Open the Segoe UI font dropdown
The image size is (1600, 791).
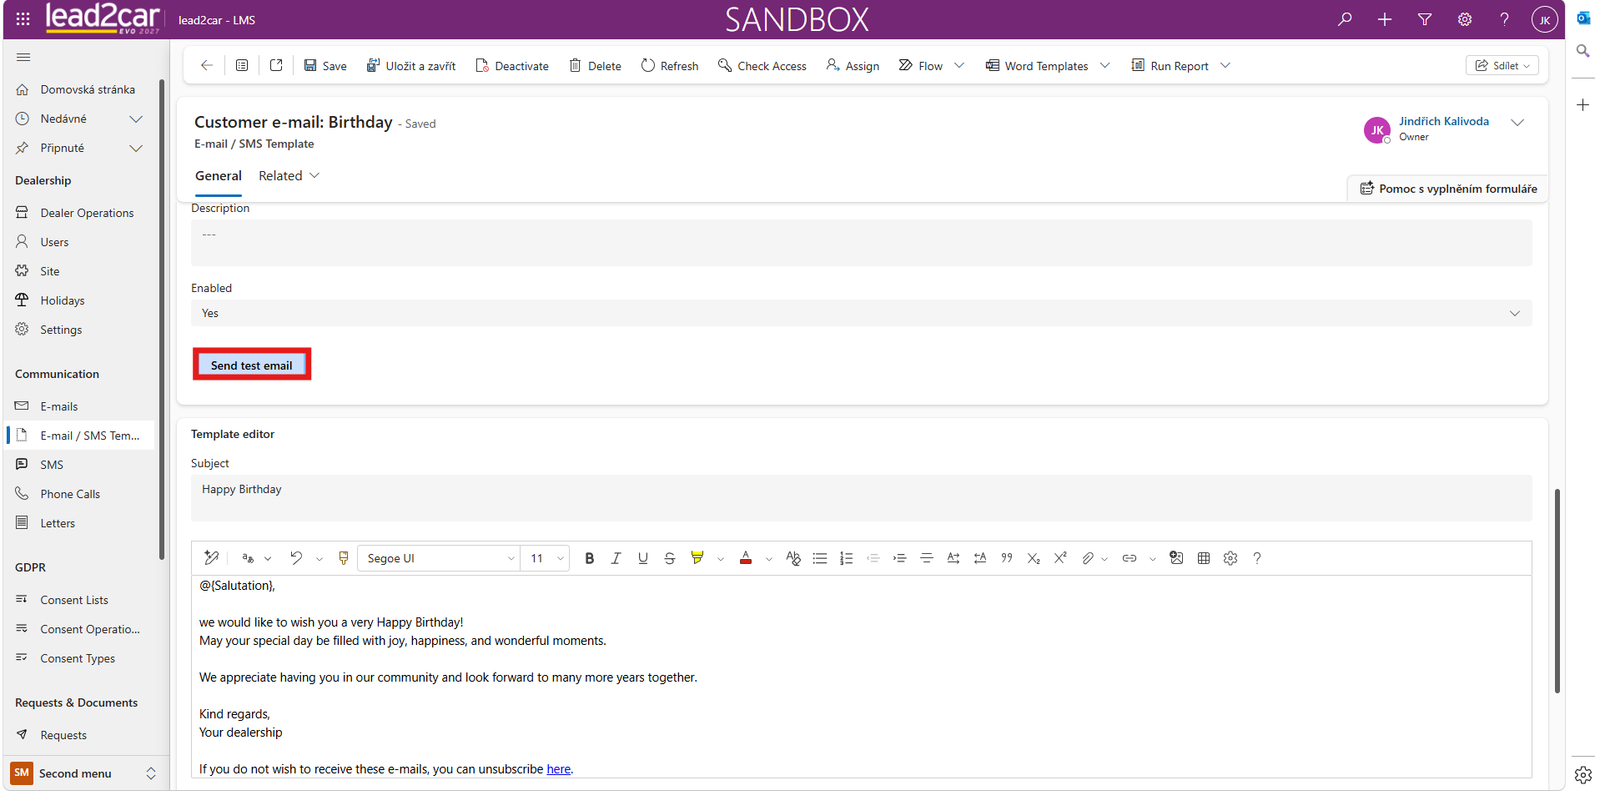tap(438, 558)
